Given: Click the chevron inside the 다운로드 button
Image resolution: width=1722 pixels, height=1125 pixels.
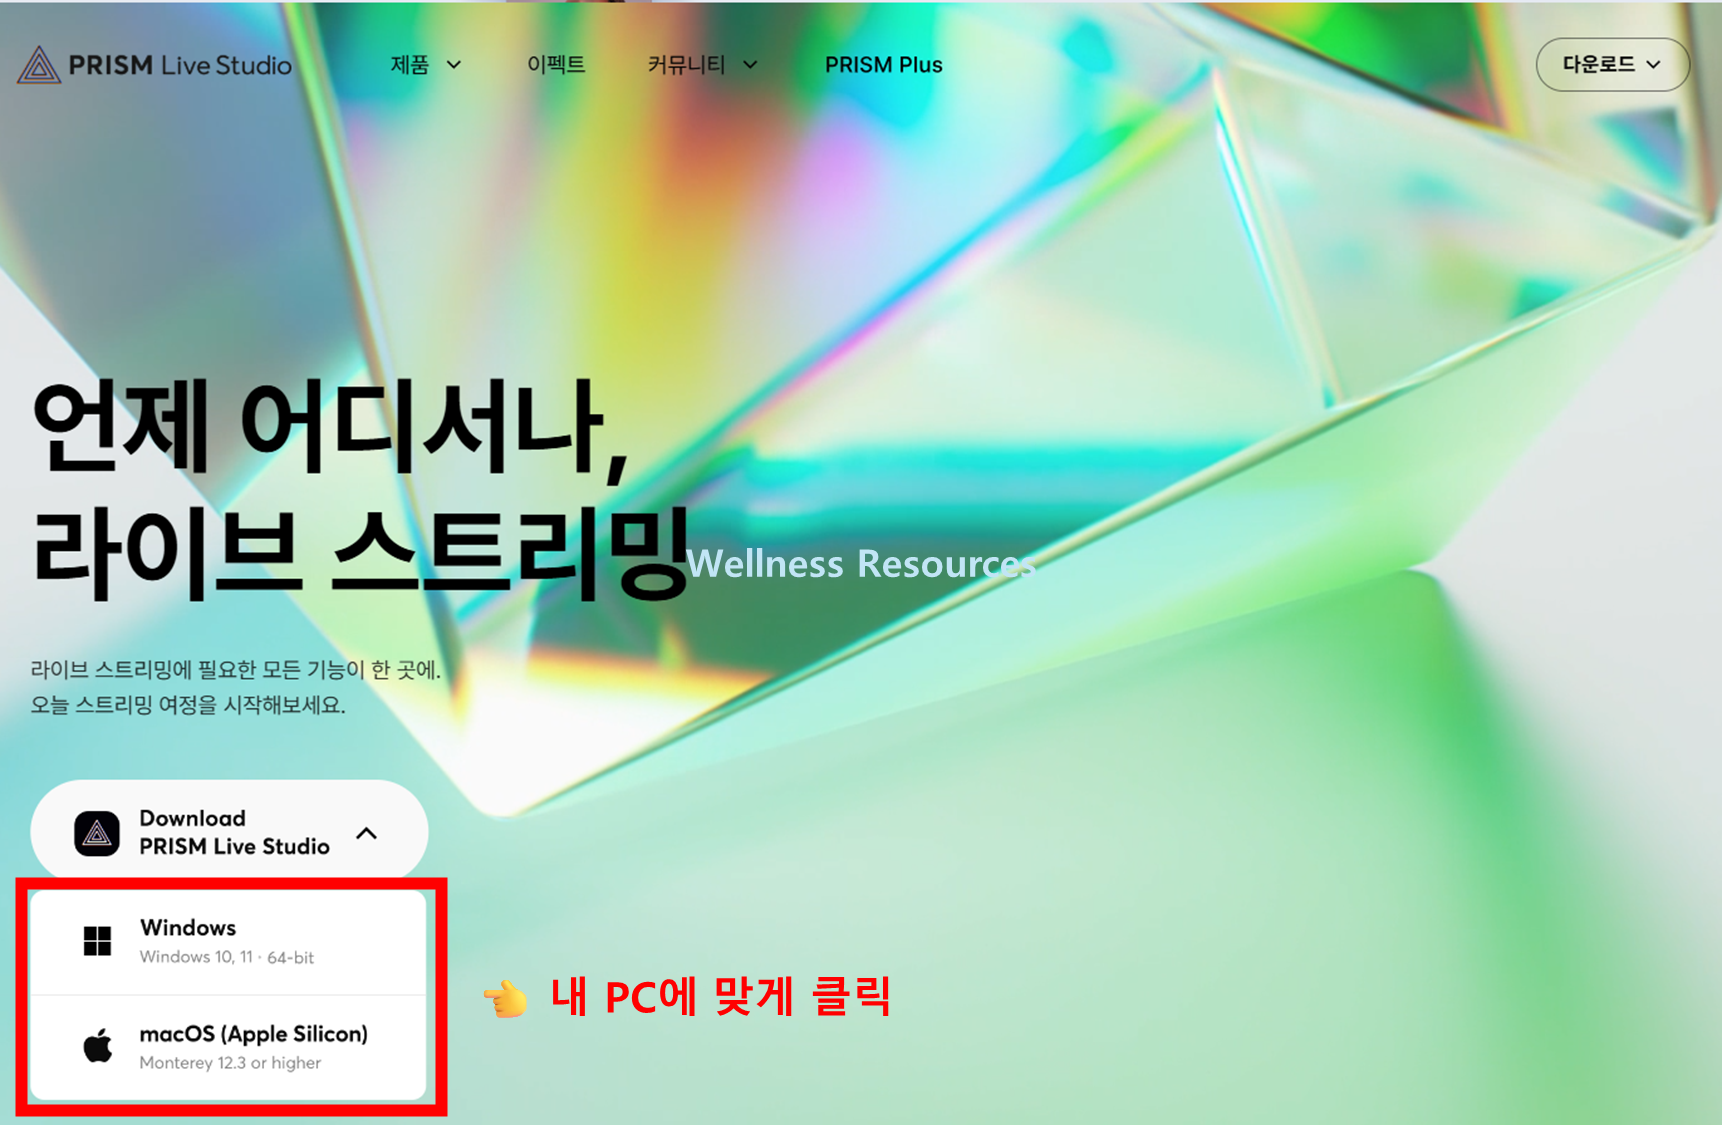Looking at the screenshot, I should (x=1654, y=65).
